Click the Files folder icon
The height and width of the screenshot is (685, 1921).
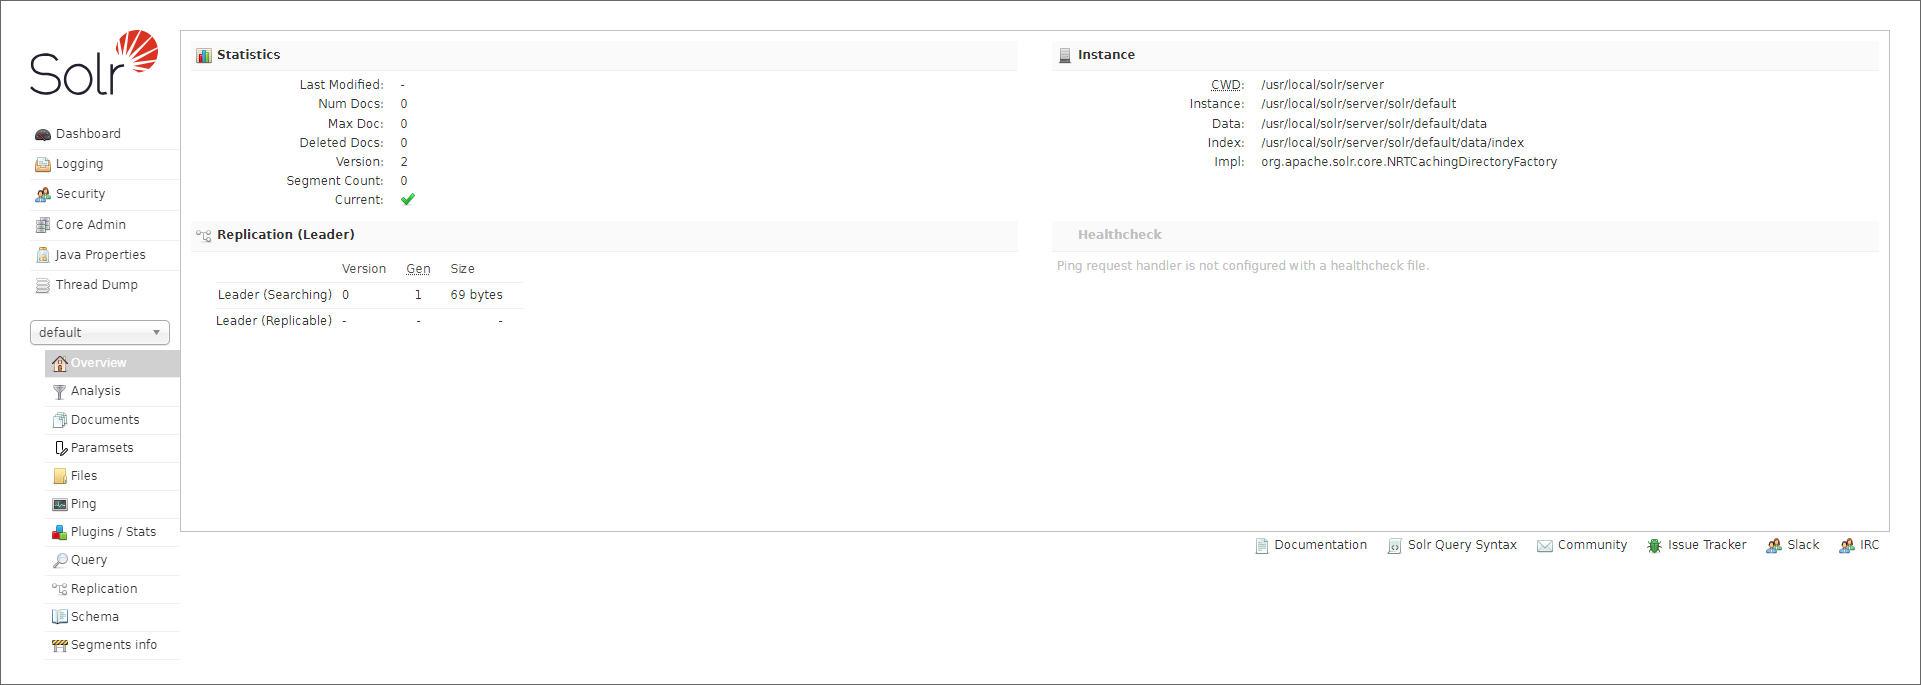click(60, 476)
